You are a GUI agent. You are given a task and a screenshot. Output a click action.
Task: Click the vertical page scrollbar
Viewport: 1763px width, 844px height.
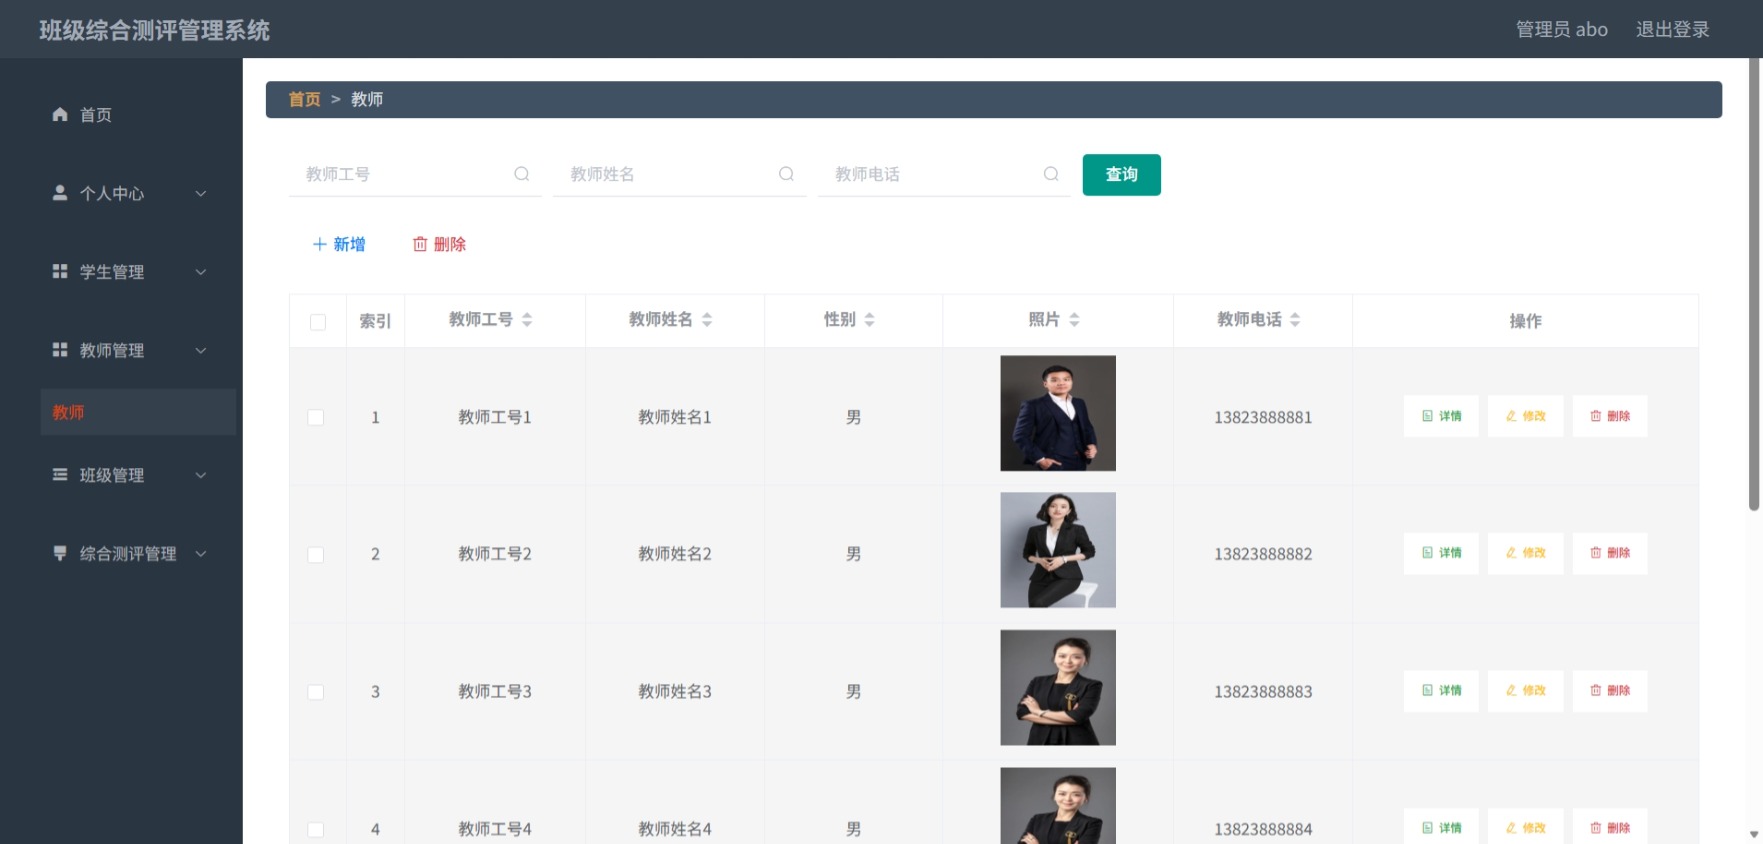[x=1754, y=285]
